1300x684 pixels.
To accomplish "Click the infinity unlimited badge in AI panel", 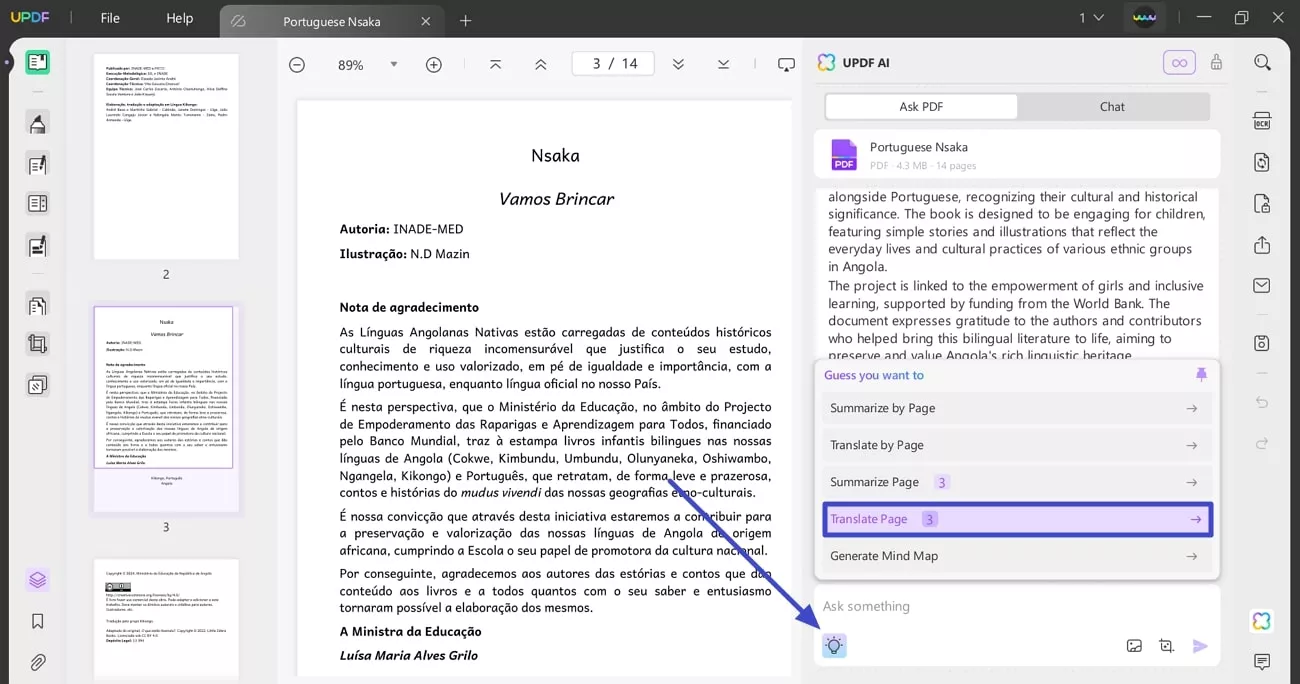I will pyautogui.click(x=1179, y=62).
